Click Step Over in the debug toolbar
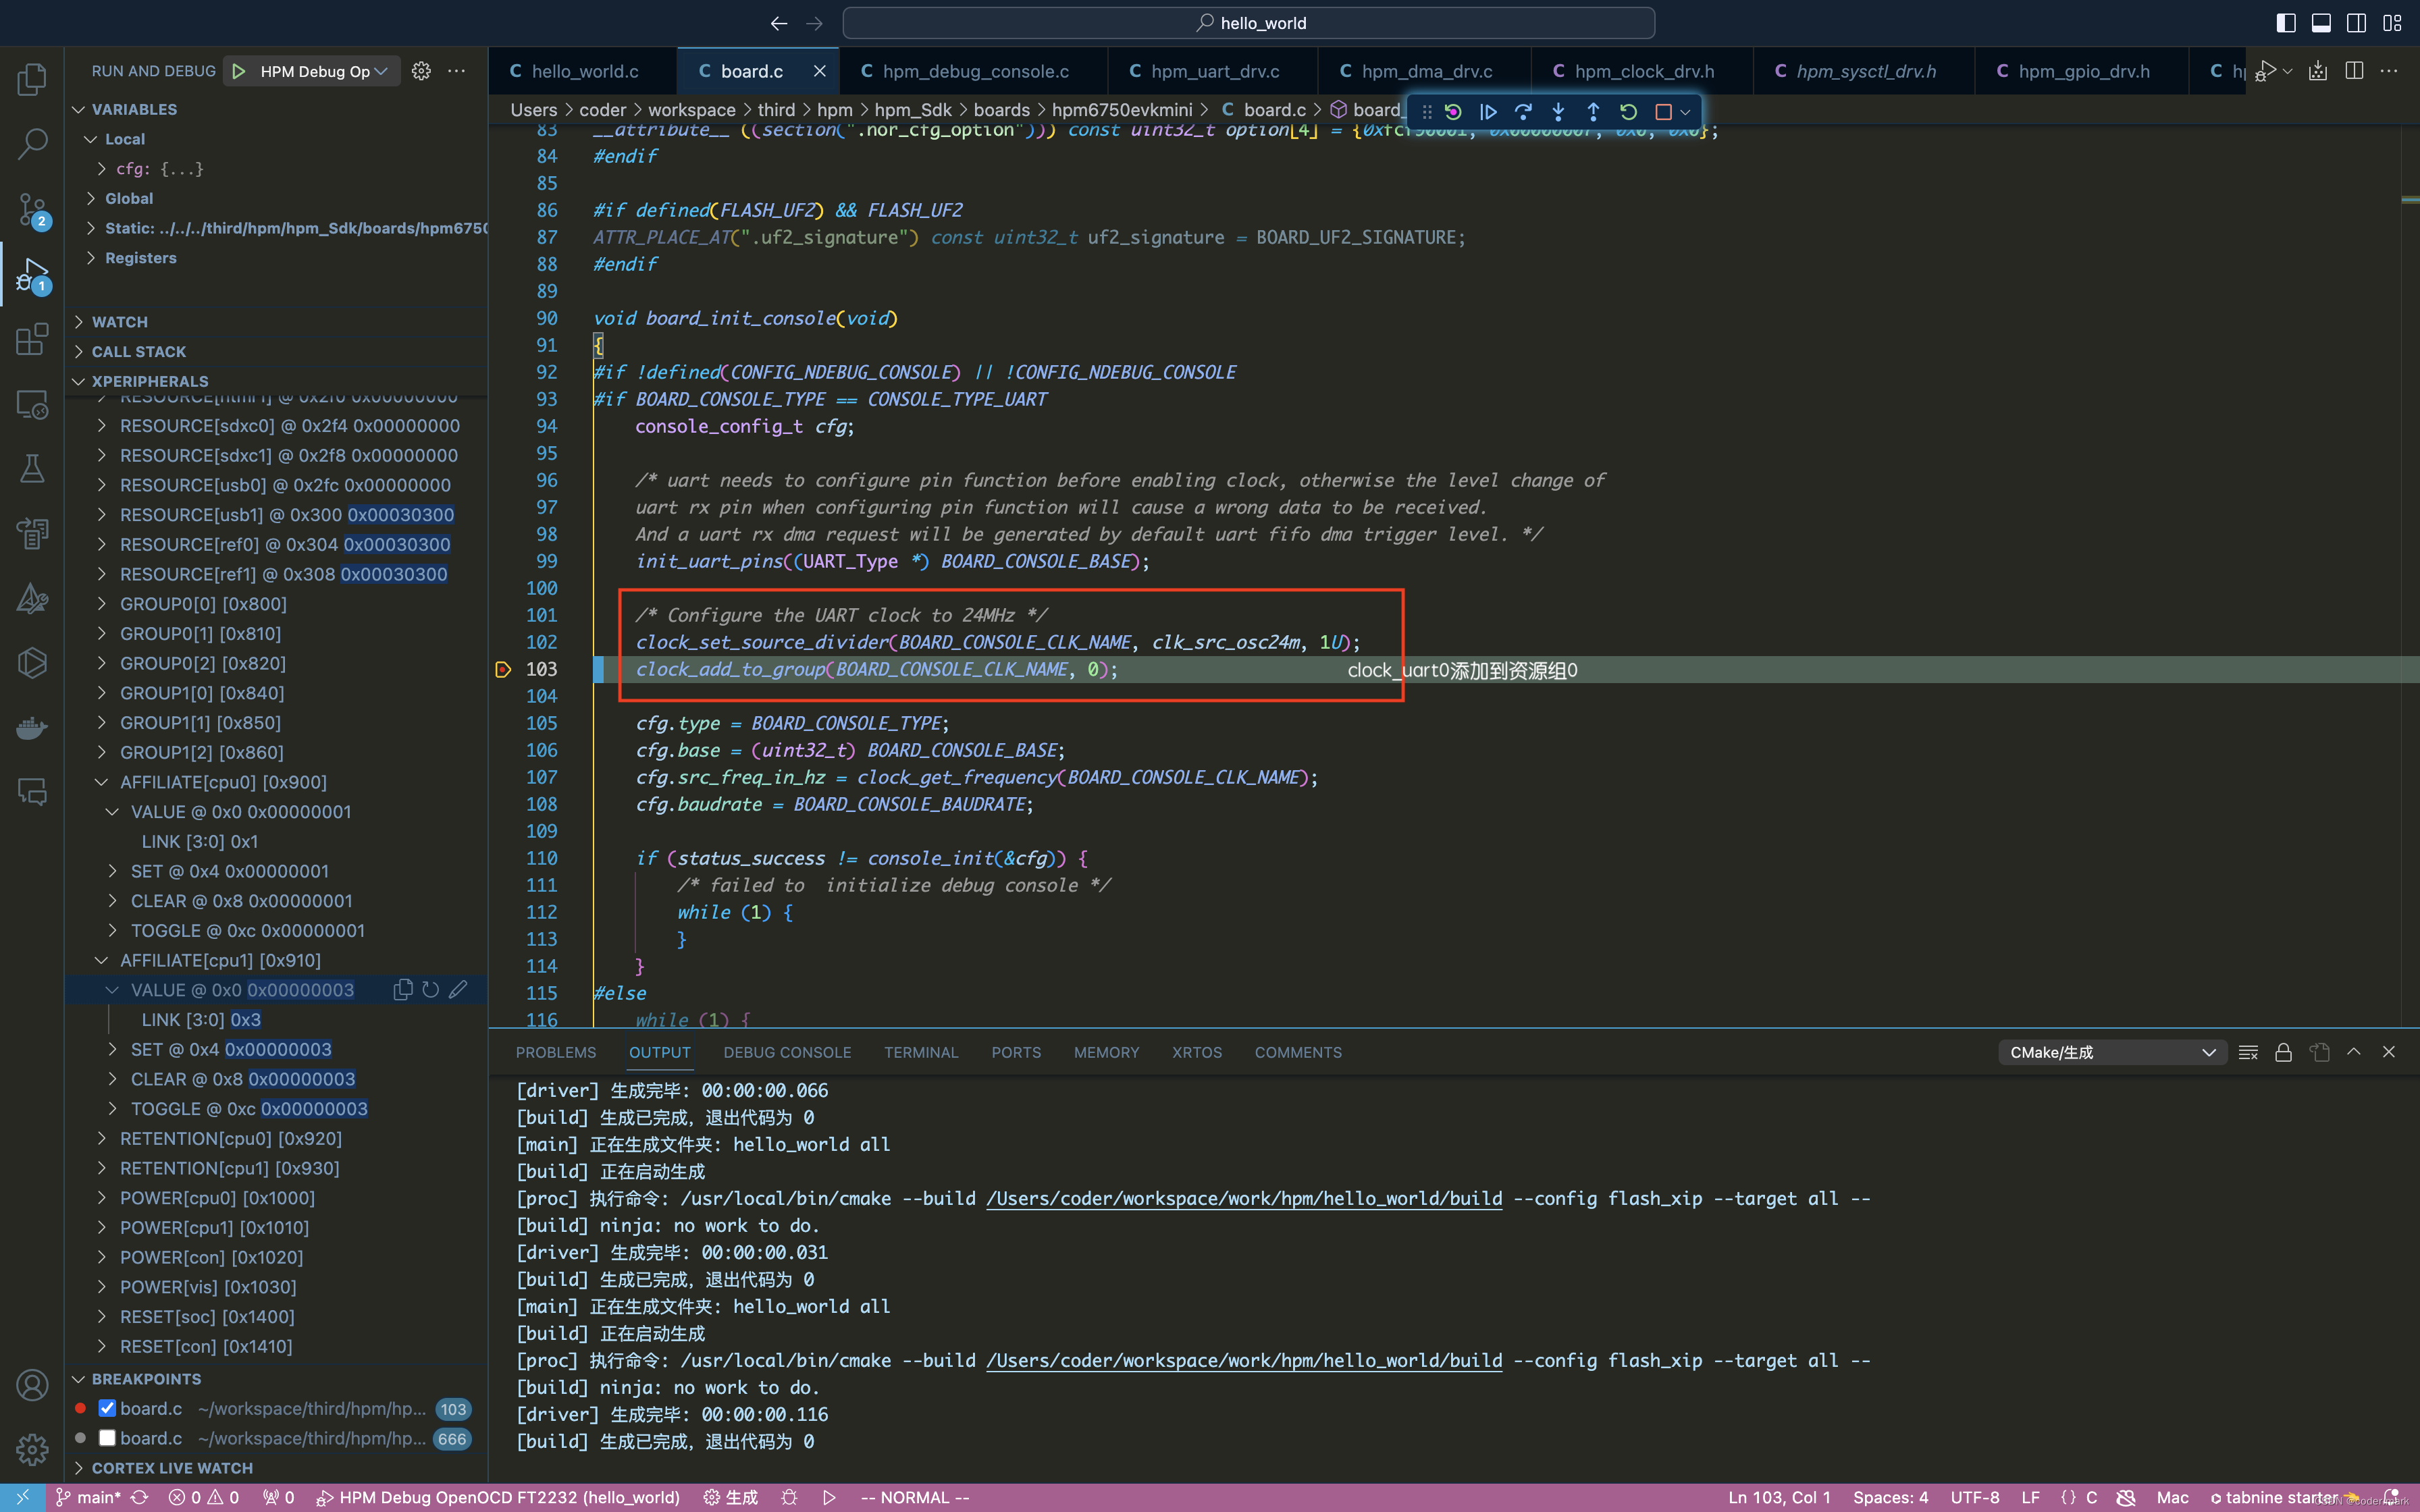Image resolution: width=2420 pixels, height=1512 pixels. pos(1523,112)
